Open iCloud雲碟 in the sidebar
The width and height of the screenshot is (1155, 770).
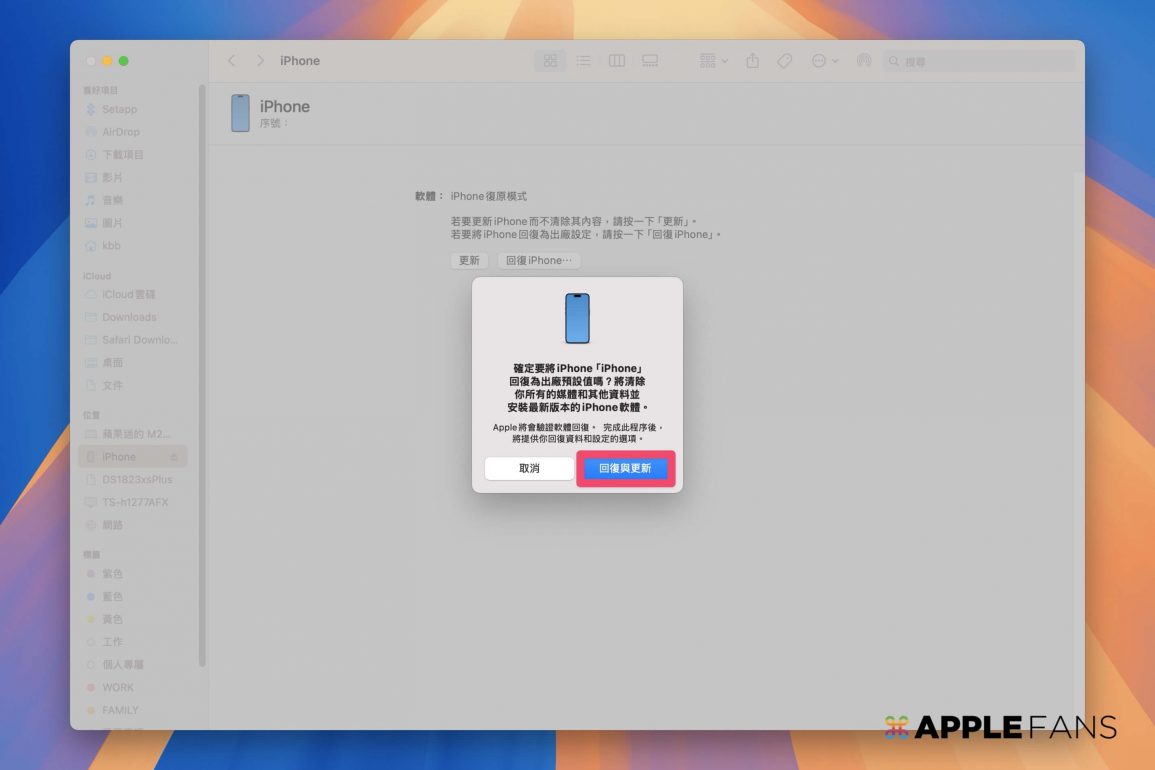click(x=129, y=295)
